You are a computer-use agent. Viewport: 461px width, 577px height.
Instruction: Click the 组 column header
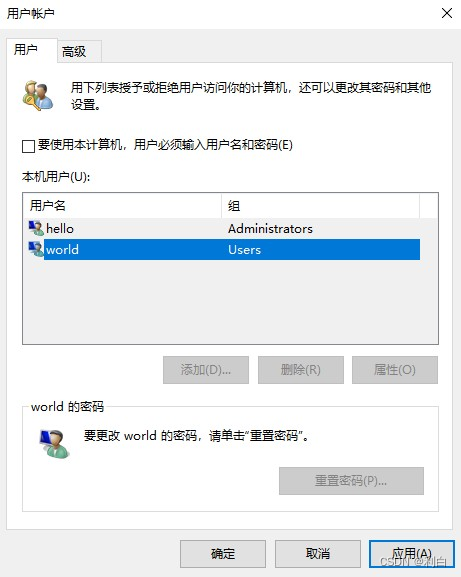[320, 205]
